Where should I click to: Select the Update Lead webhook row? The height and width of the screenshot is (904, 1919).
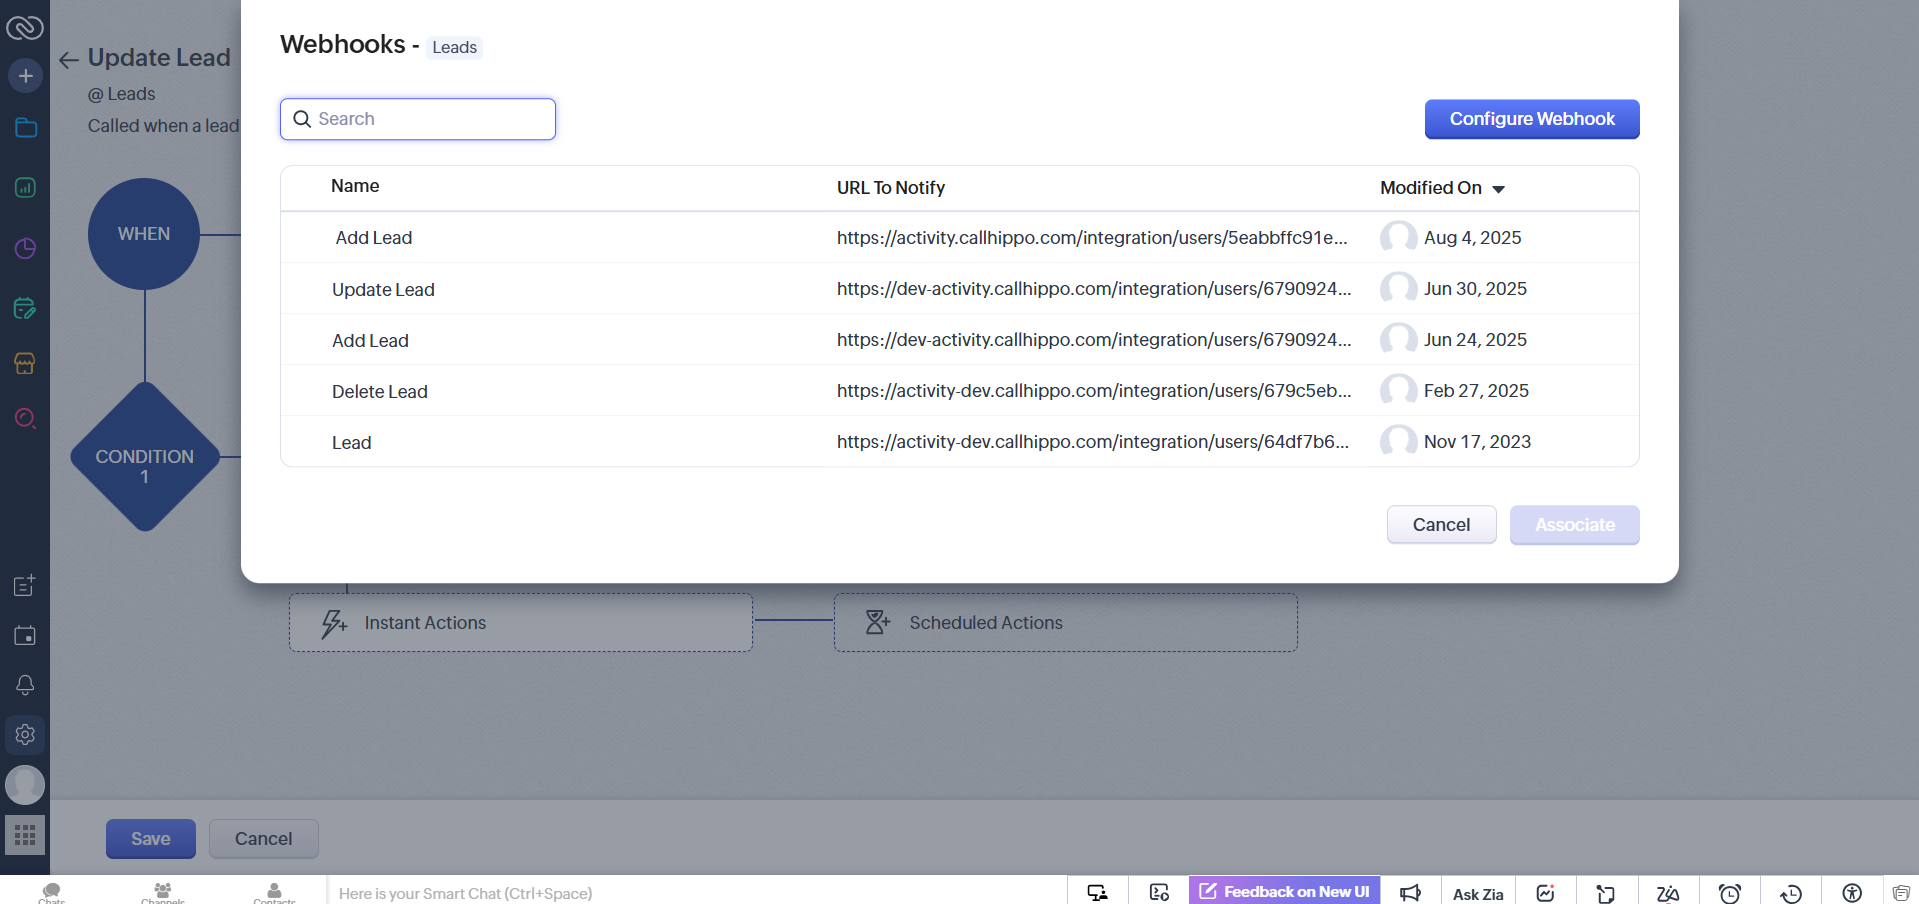(960, 289)
